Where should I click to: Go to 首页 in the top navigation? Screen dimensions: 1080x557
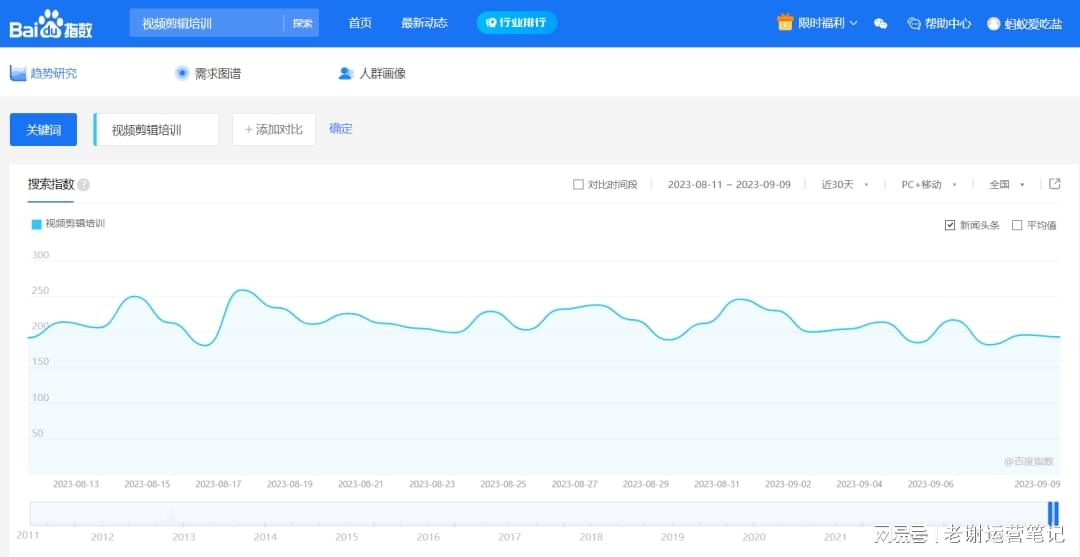tap(360, 23)
